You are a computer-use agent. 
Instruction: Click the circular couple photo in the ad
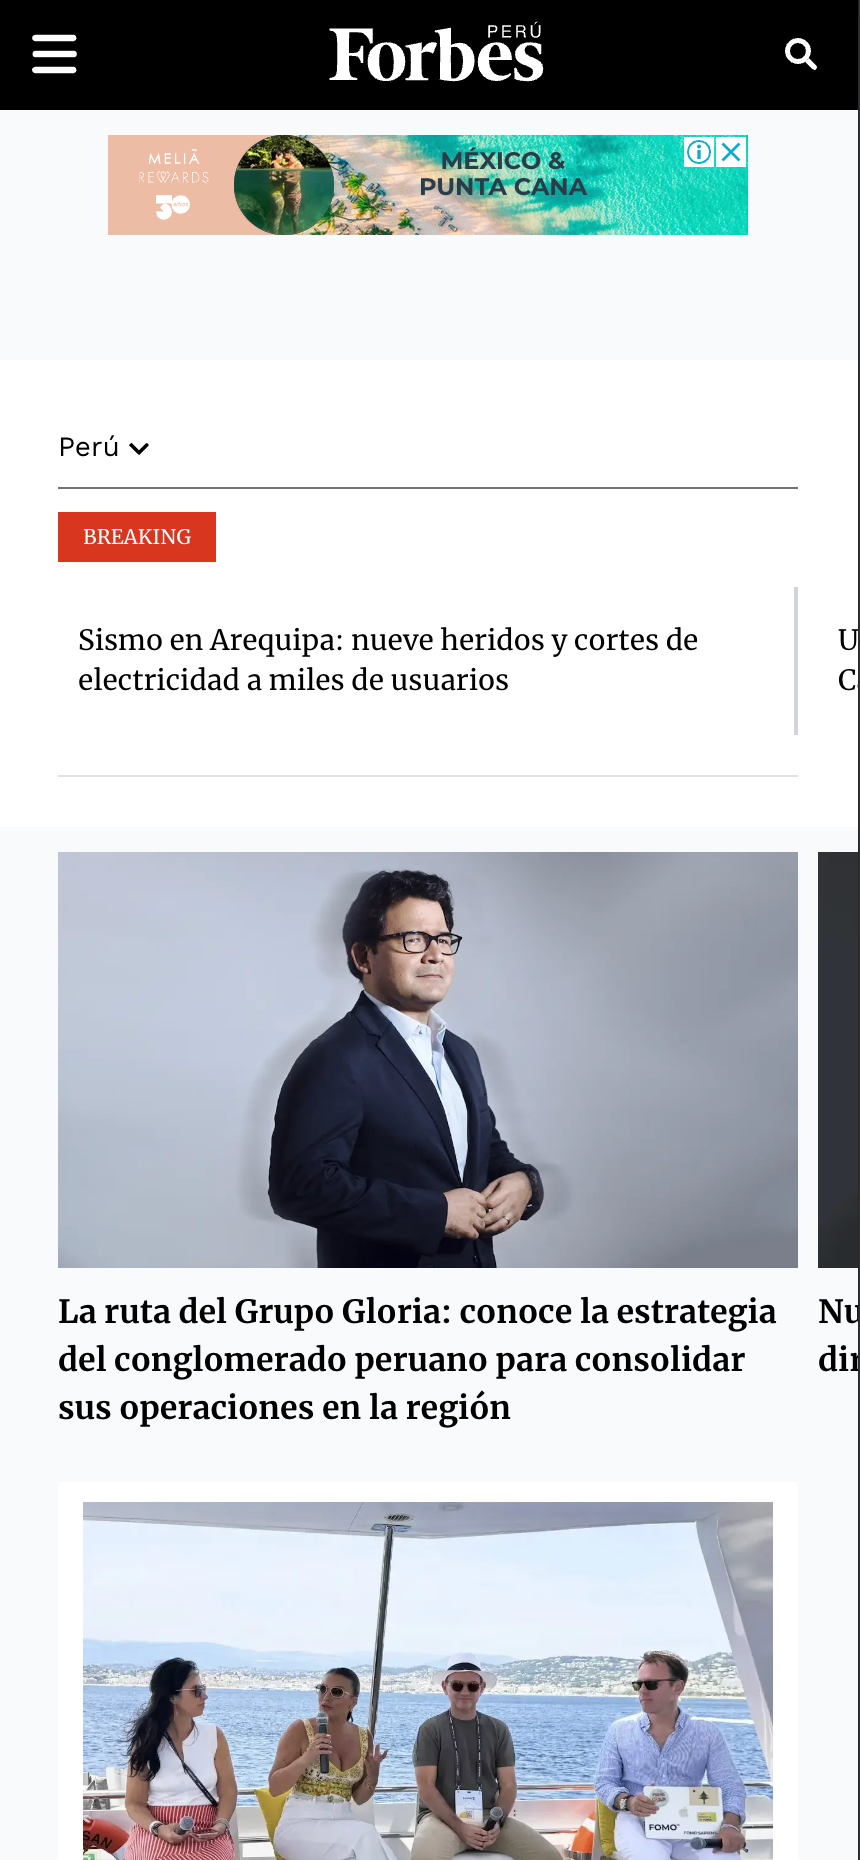284,185
